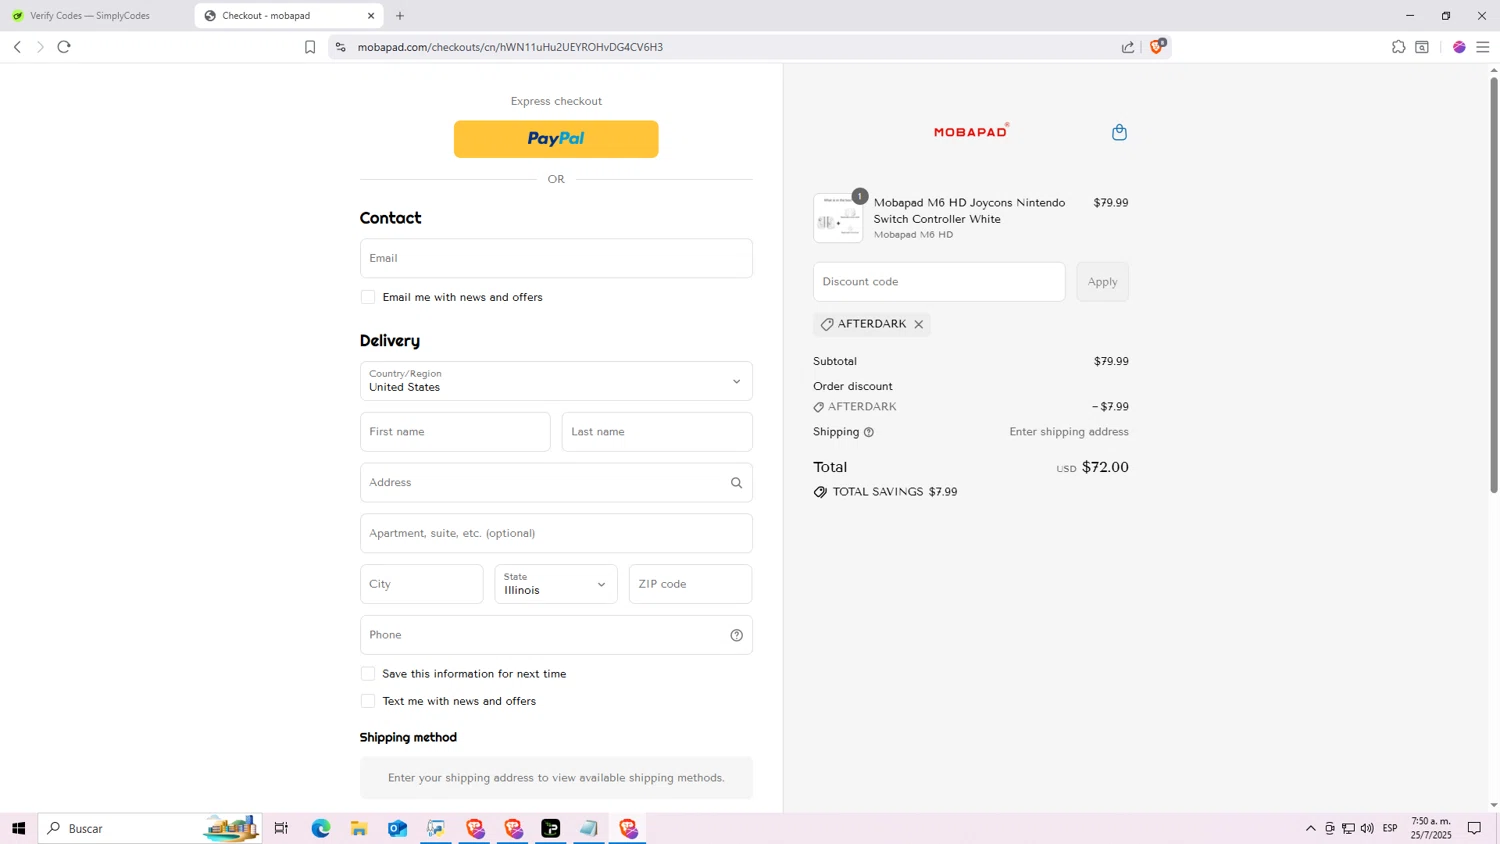Open shipping info help icon
Image resolution: width=1500 pixels, height=844 pixels.
tap(868, 432)
